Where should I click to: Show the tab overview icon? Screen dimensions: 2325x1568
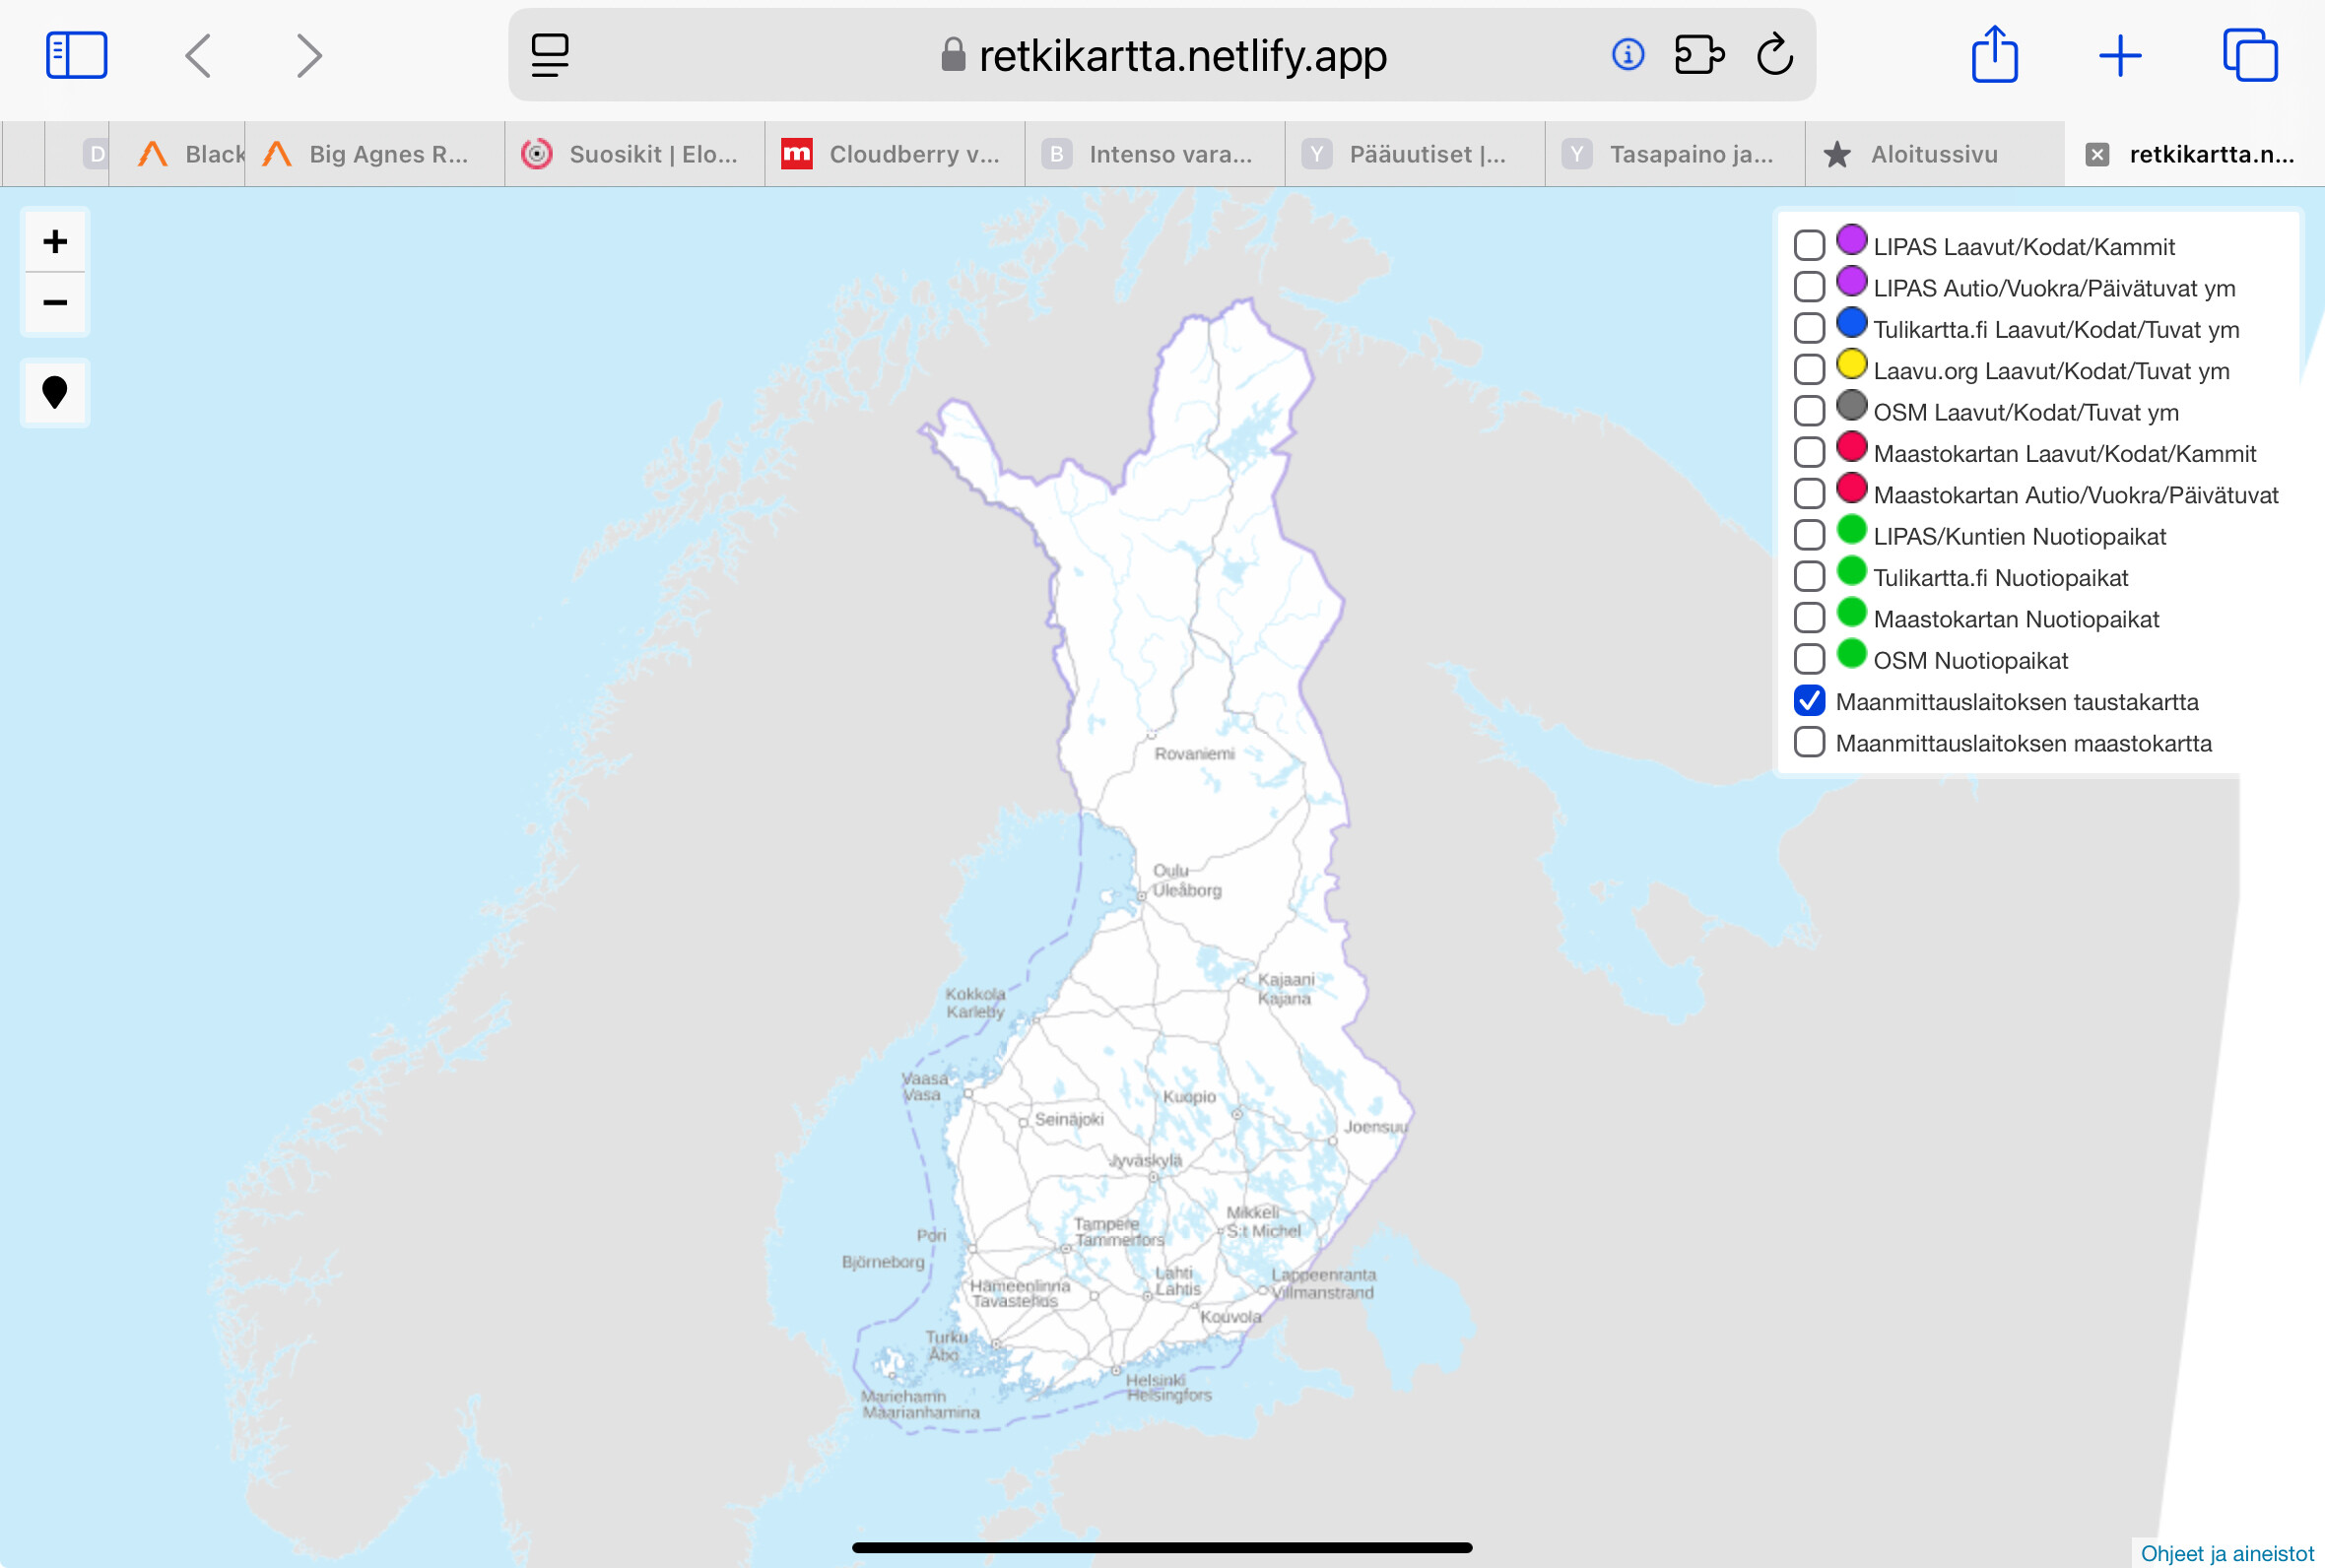[2249, 55]
